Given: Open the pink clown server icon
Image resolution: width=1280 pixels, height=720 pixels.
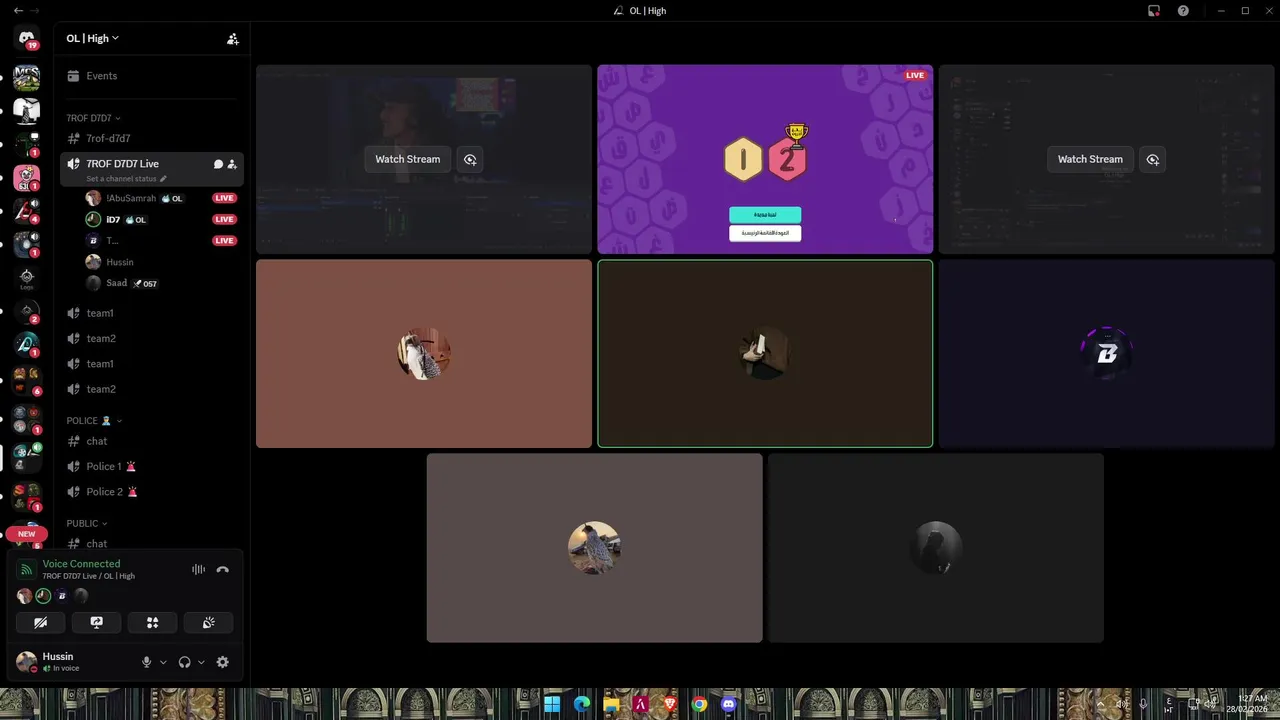Looking at the screenshot, I should (27, 179).
